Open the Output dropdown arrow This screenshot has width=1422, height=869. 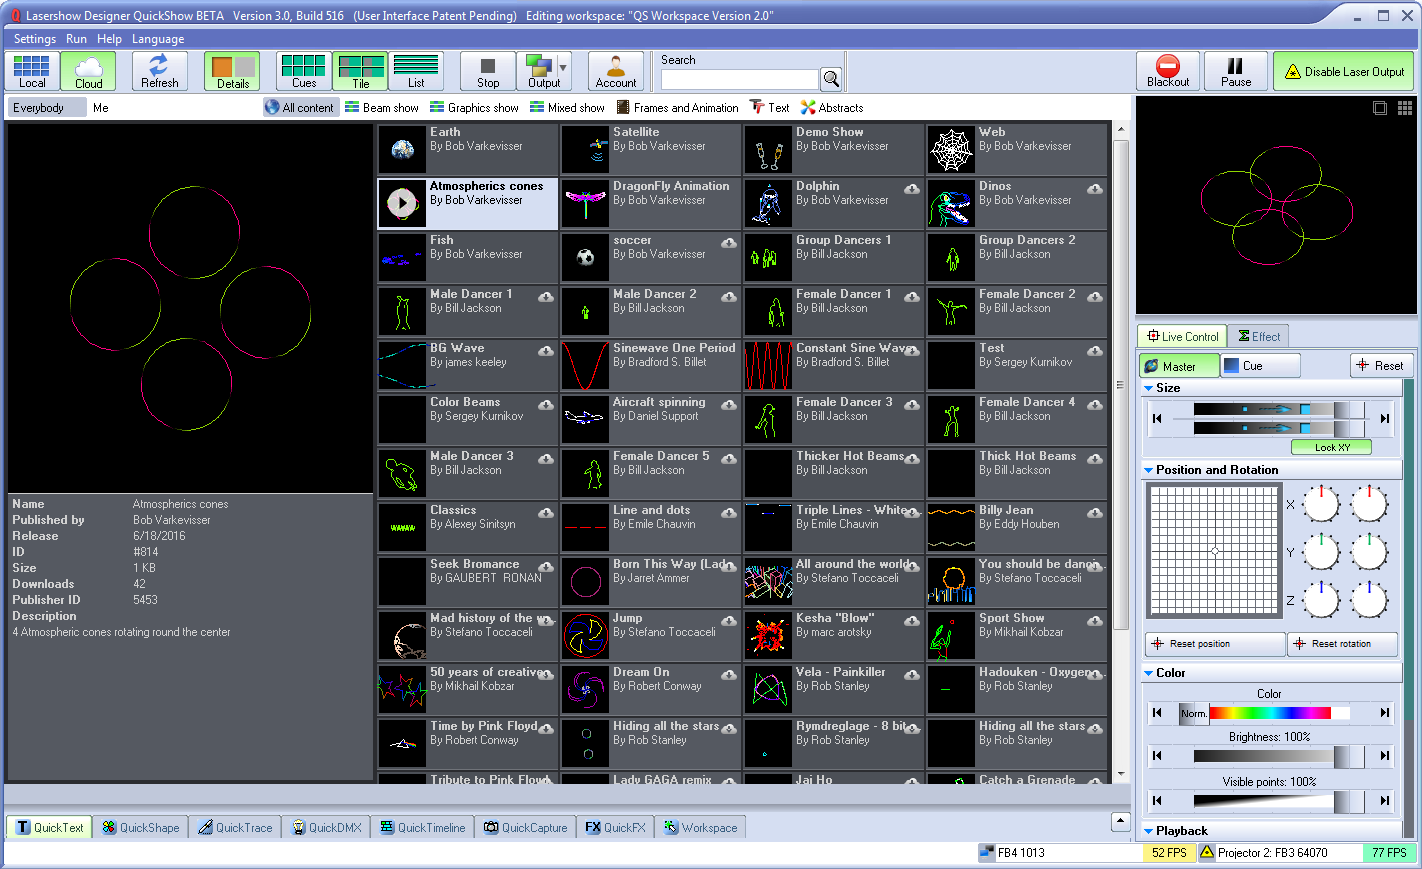(563, 69)
